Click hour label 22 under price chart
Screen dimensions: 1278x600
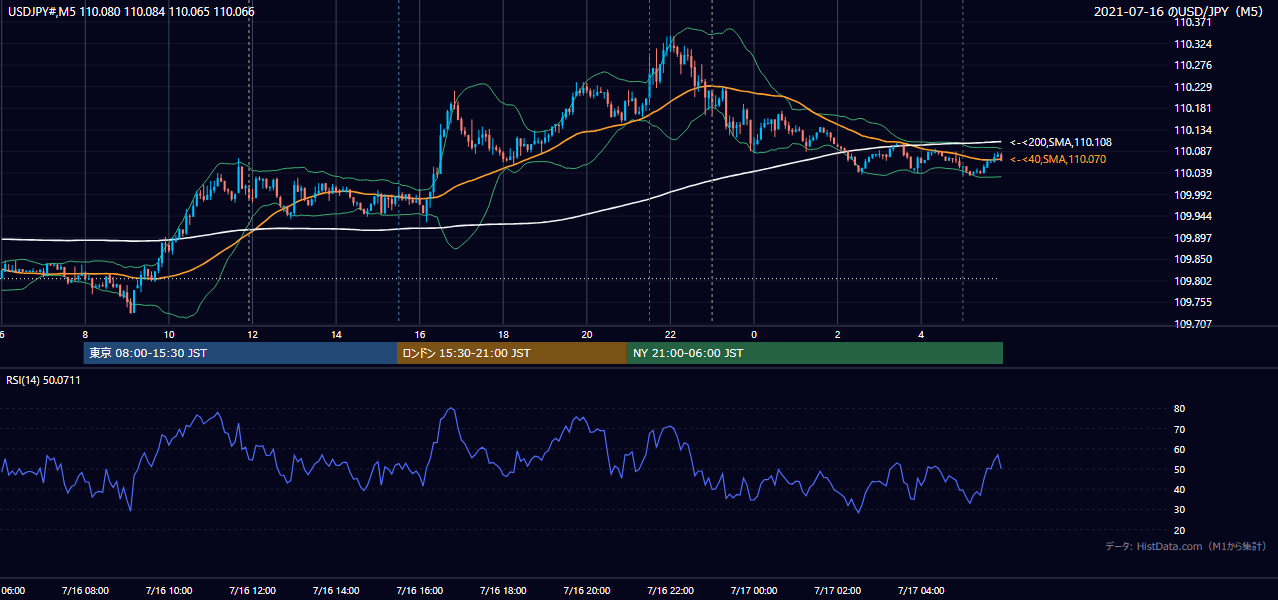pos(670,335)
